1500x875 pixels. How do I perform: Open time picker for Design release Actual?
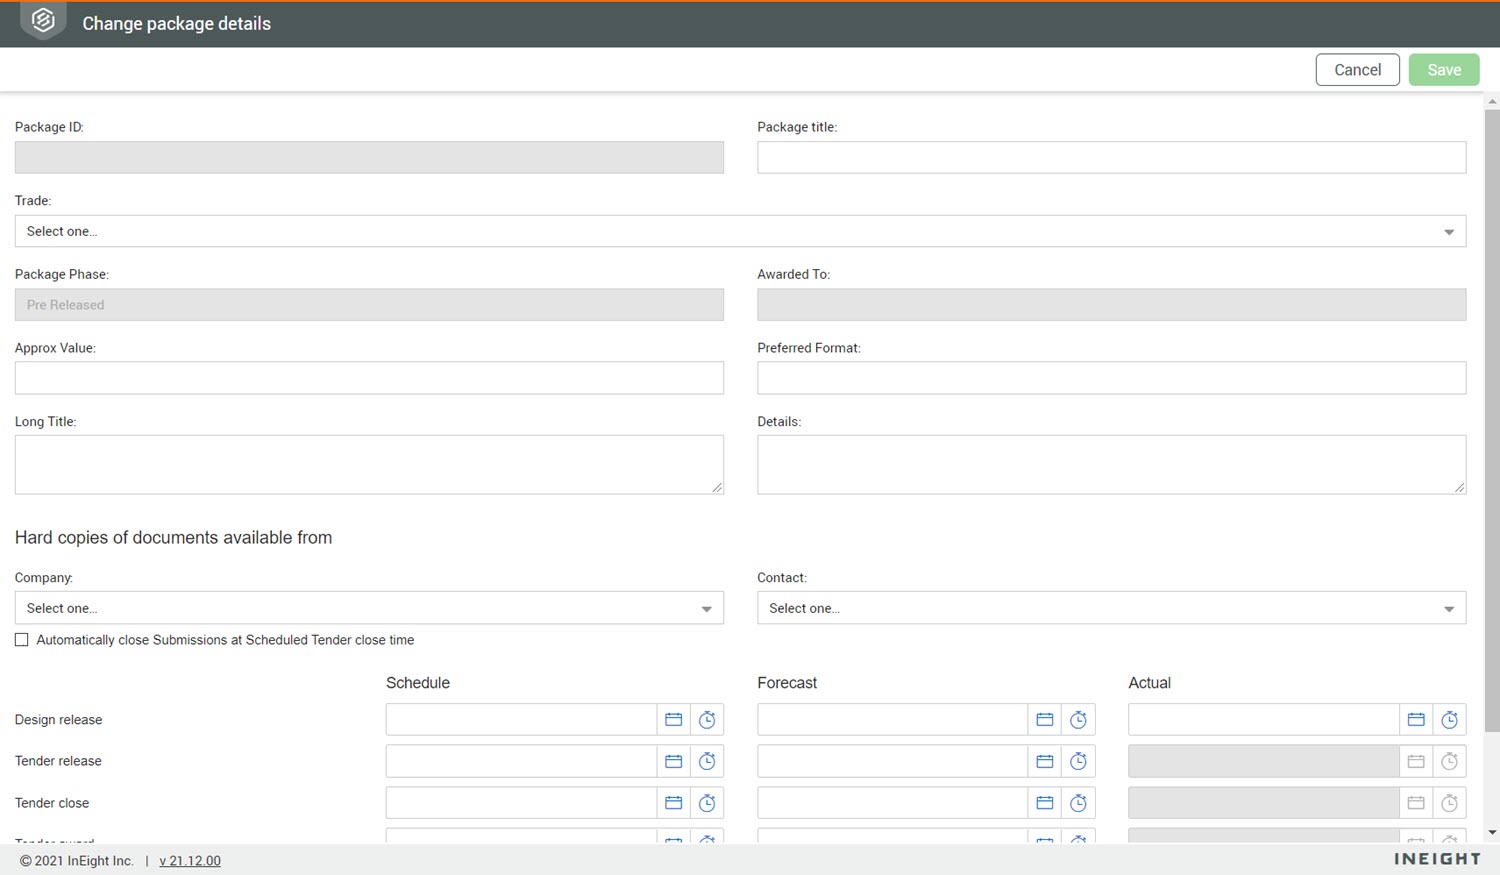(x=1449, y=720)
